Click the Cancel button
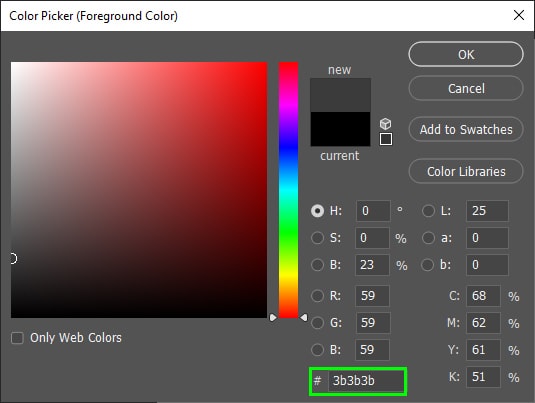 (466, 88)
